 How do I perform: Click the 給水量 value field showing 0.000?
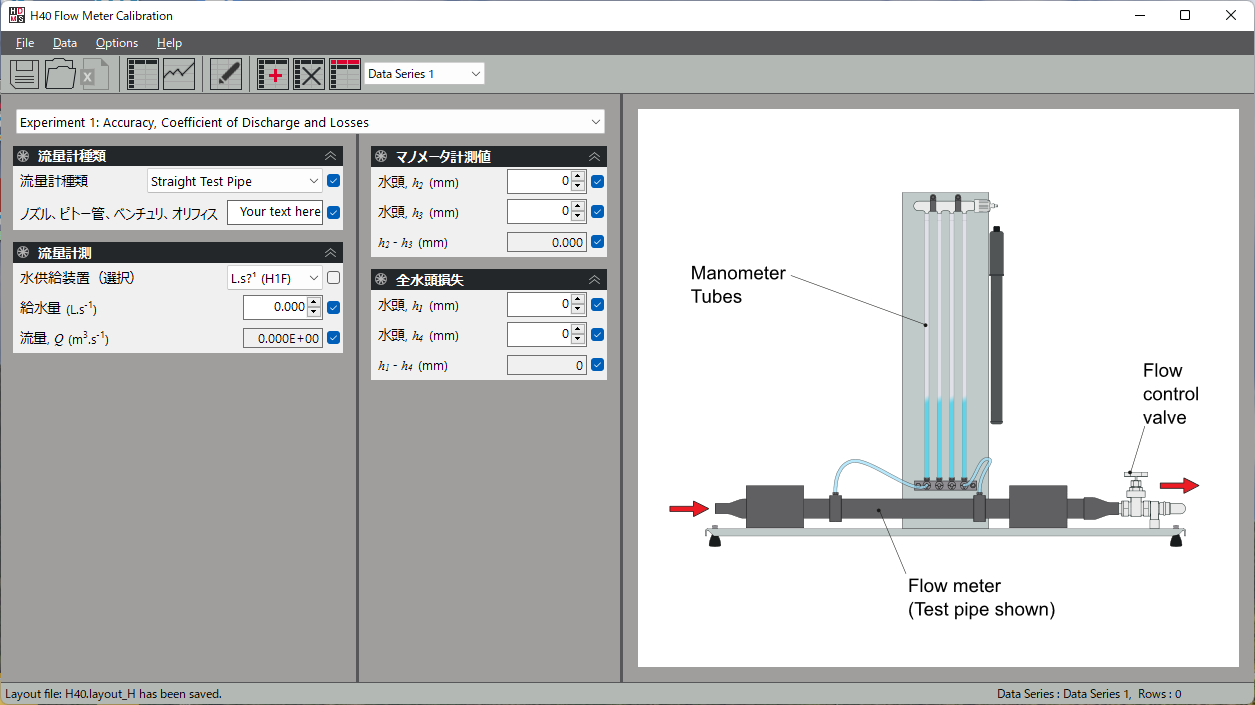pos(275,308)
